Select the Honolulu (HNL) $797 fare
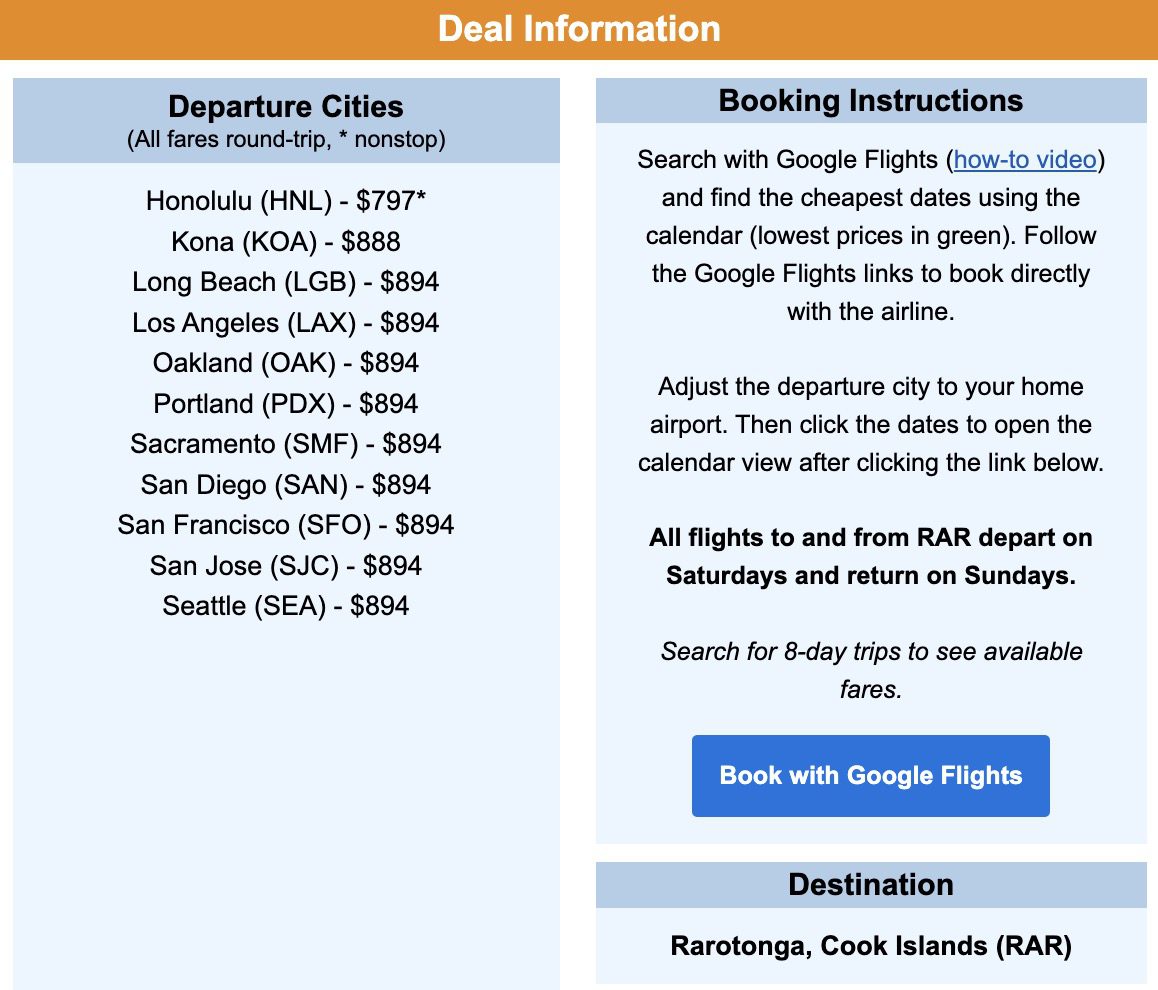This screenshot has height=990, width=1158. point(285,201)
